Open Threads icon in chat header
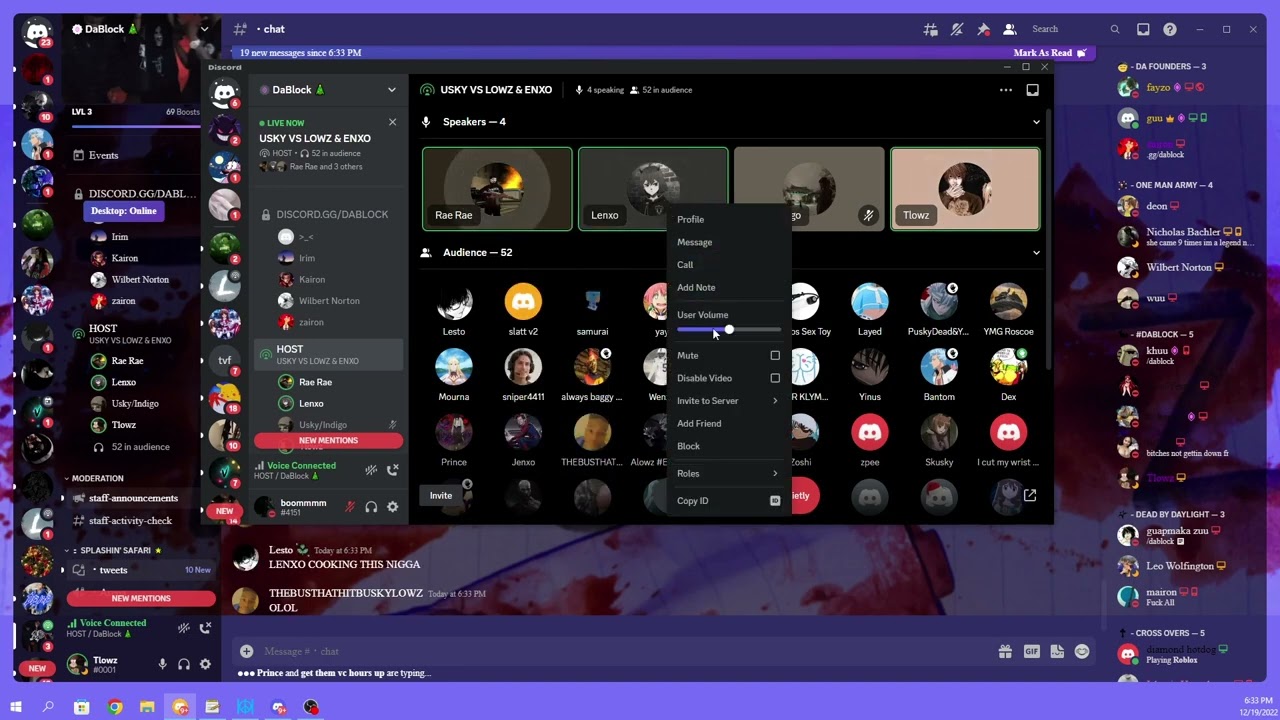Screen dimensions: 1280x720 tap(930, 29)
